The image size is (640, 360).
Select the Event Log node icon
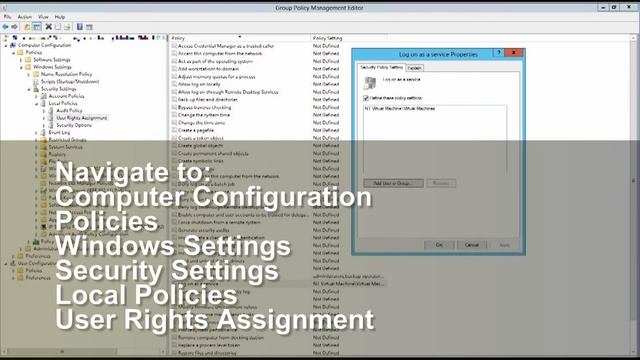43,133
